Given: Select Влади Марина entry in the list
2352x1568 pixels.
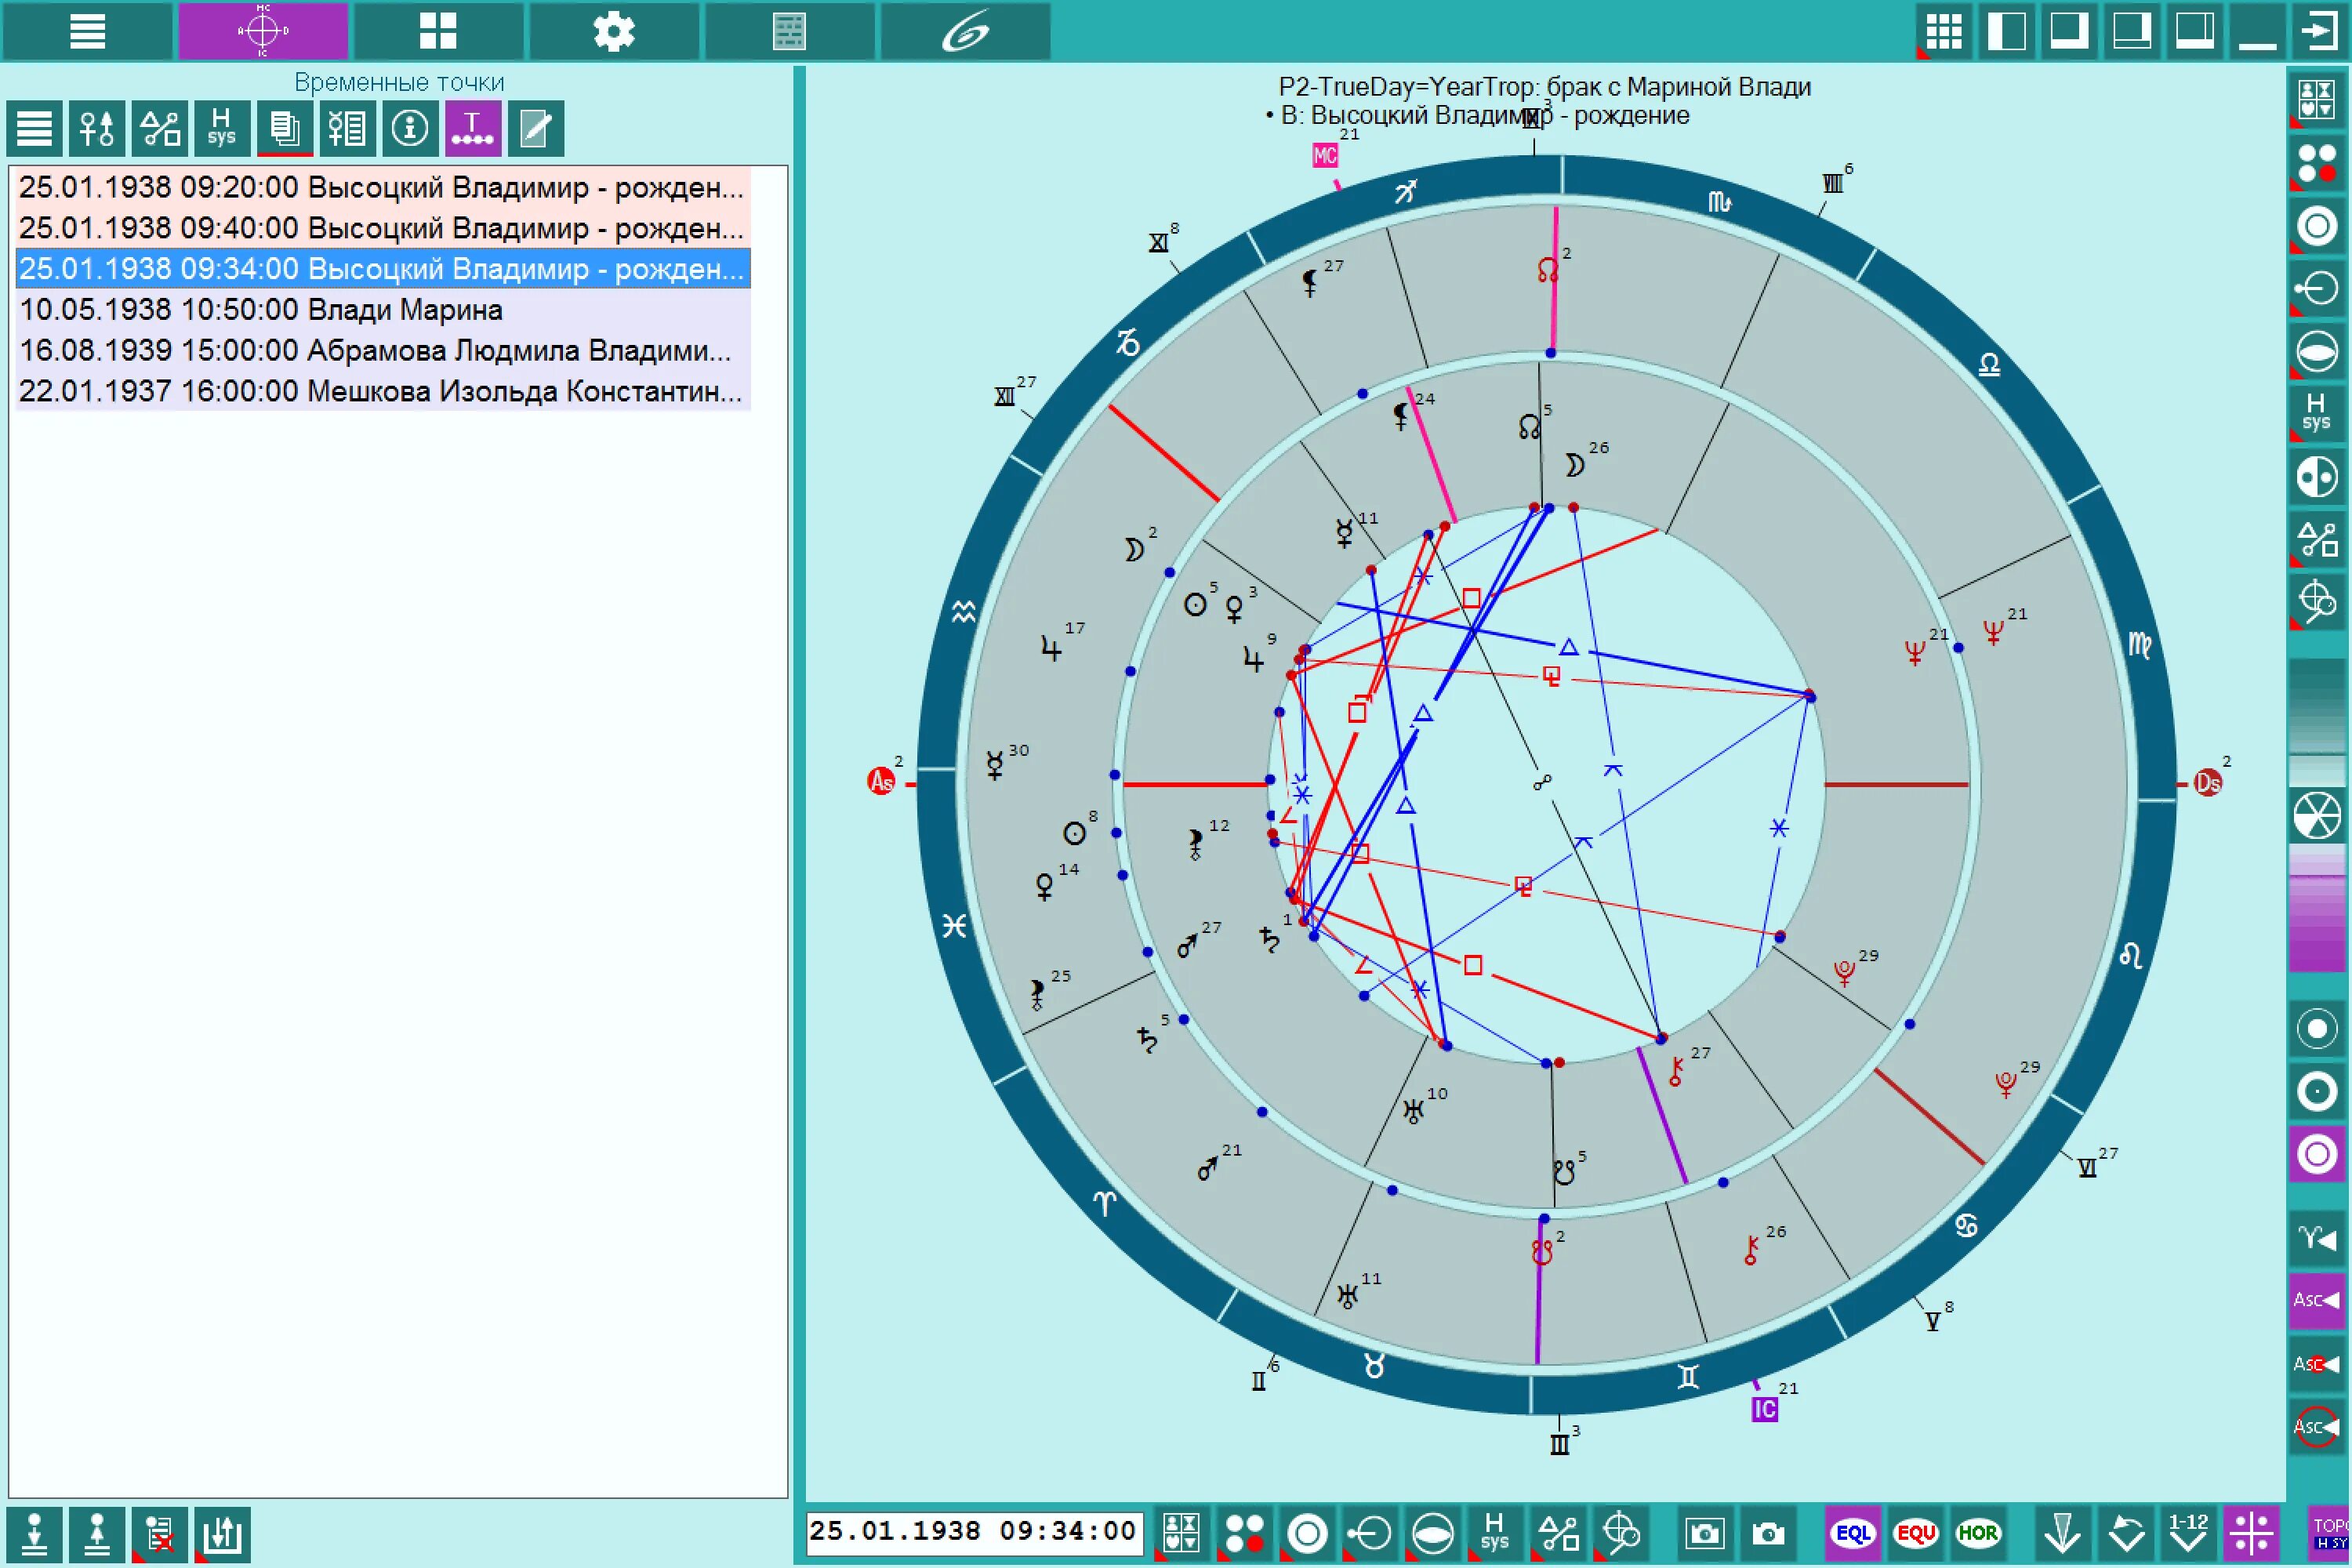Looking at the screenshot, I should [x=260, y=310].
